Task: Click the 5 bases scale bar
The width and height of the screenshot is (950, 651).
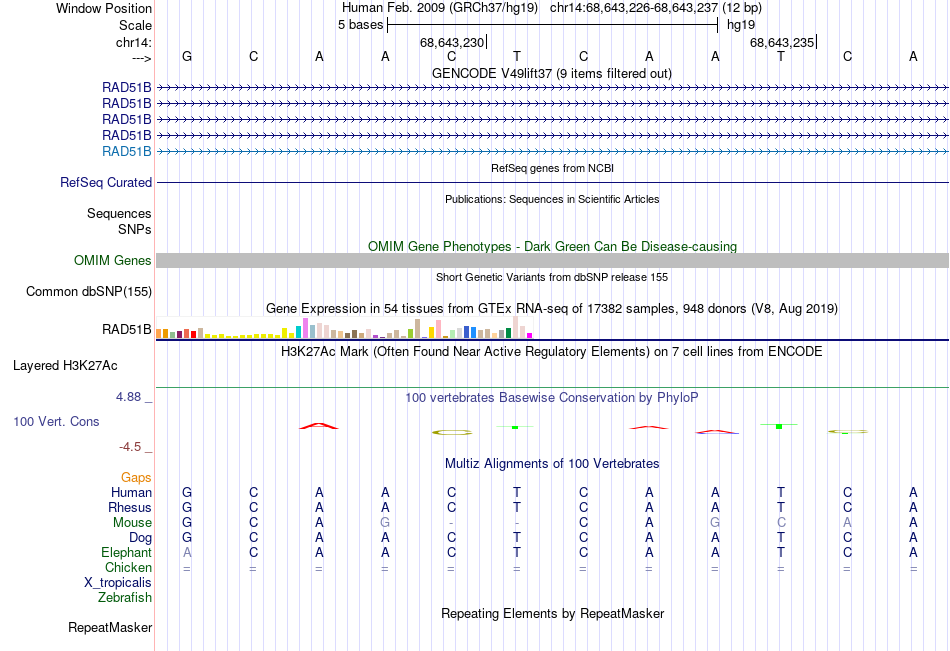Action: [x=553, y=25]
